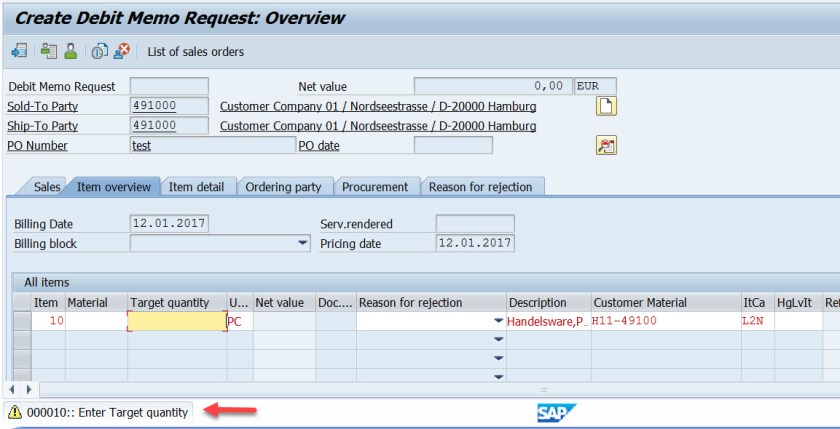Open the Billing block dropdown
This screenshot has width=840, height=429.
click(x=303, y=243)
